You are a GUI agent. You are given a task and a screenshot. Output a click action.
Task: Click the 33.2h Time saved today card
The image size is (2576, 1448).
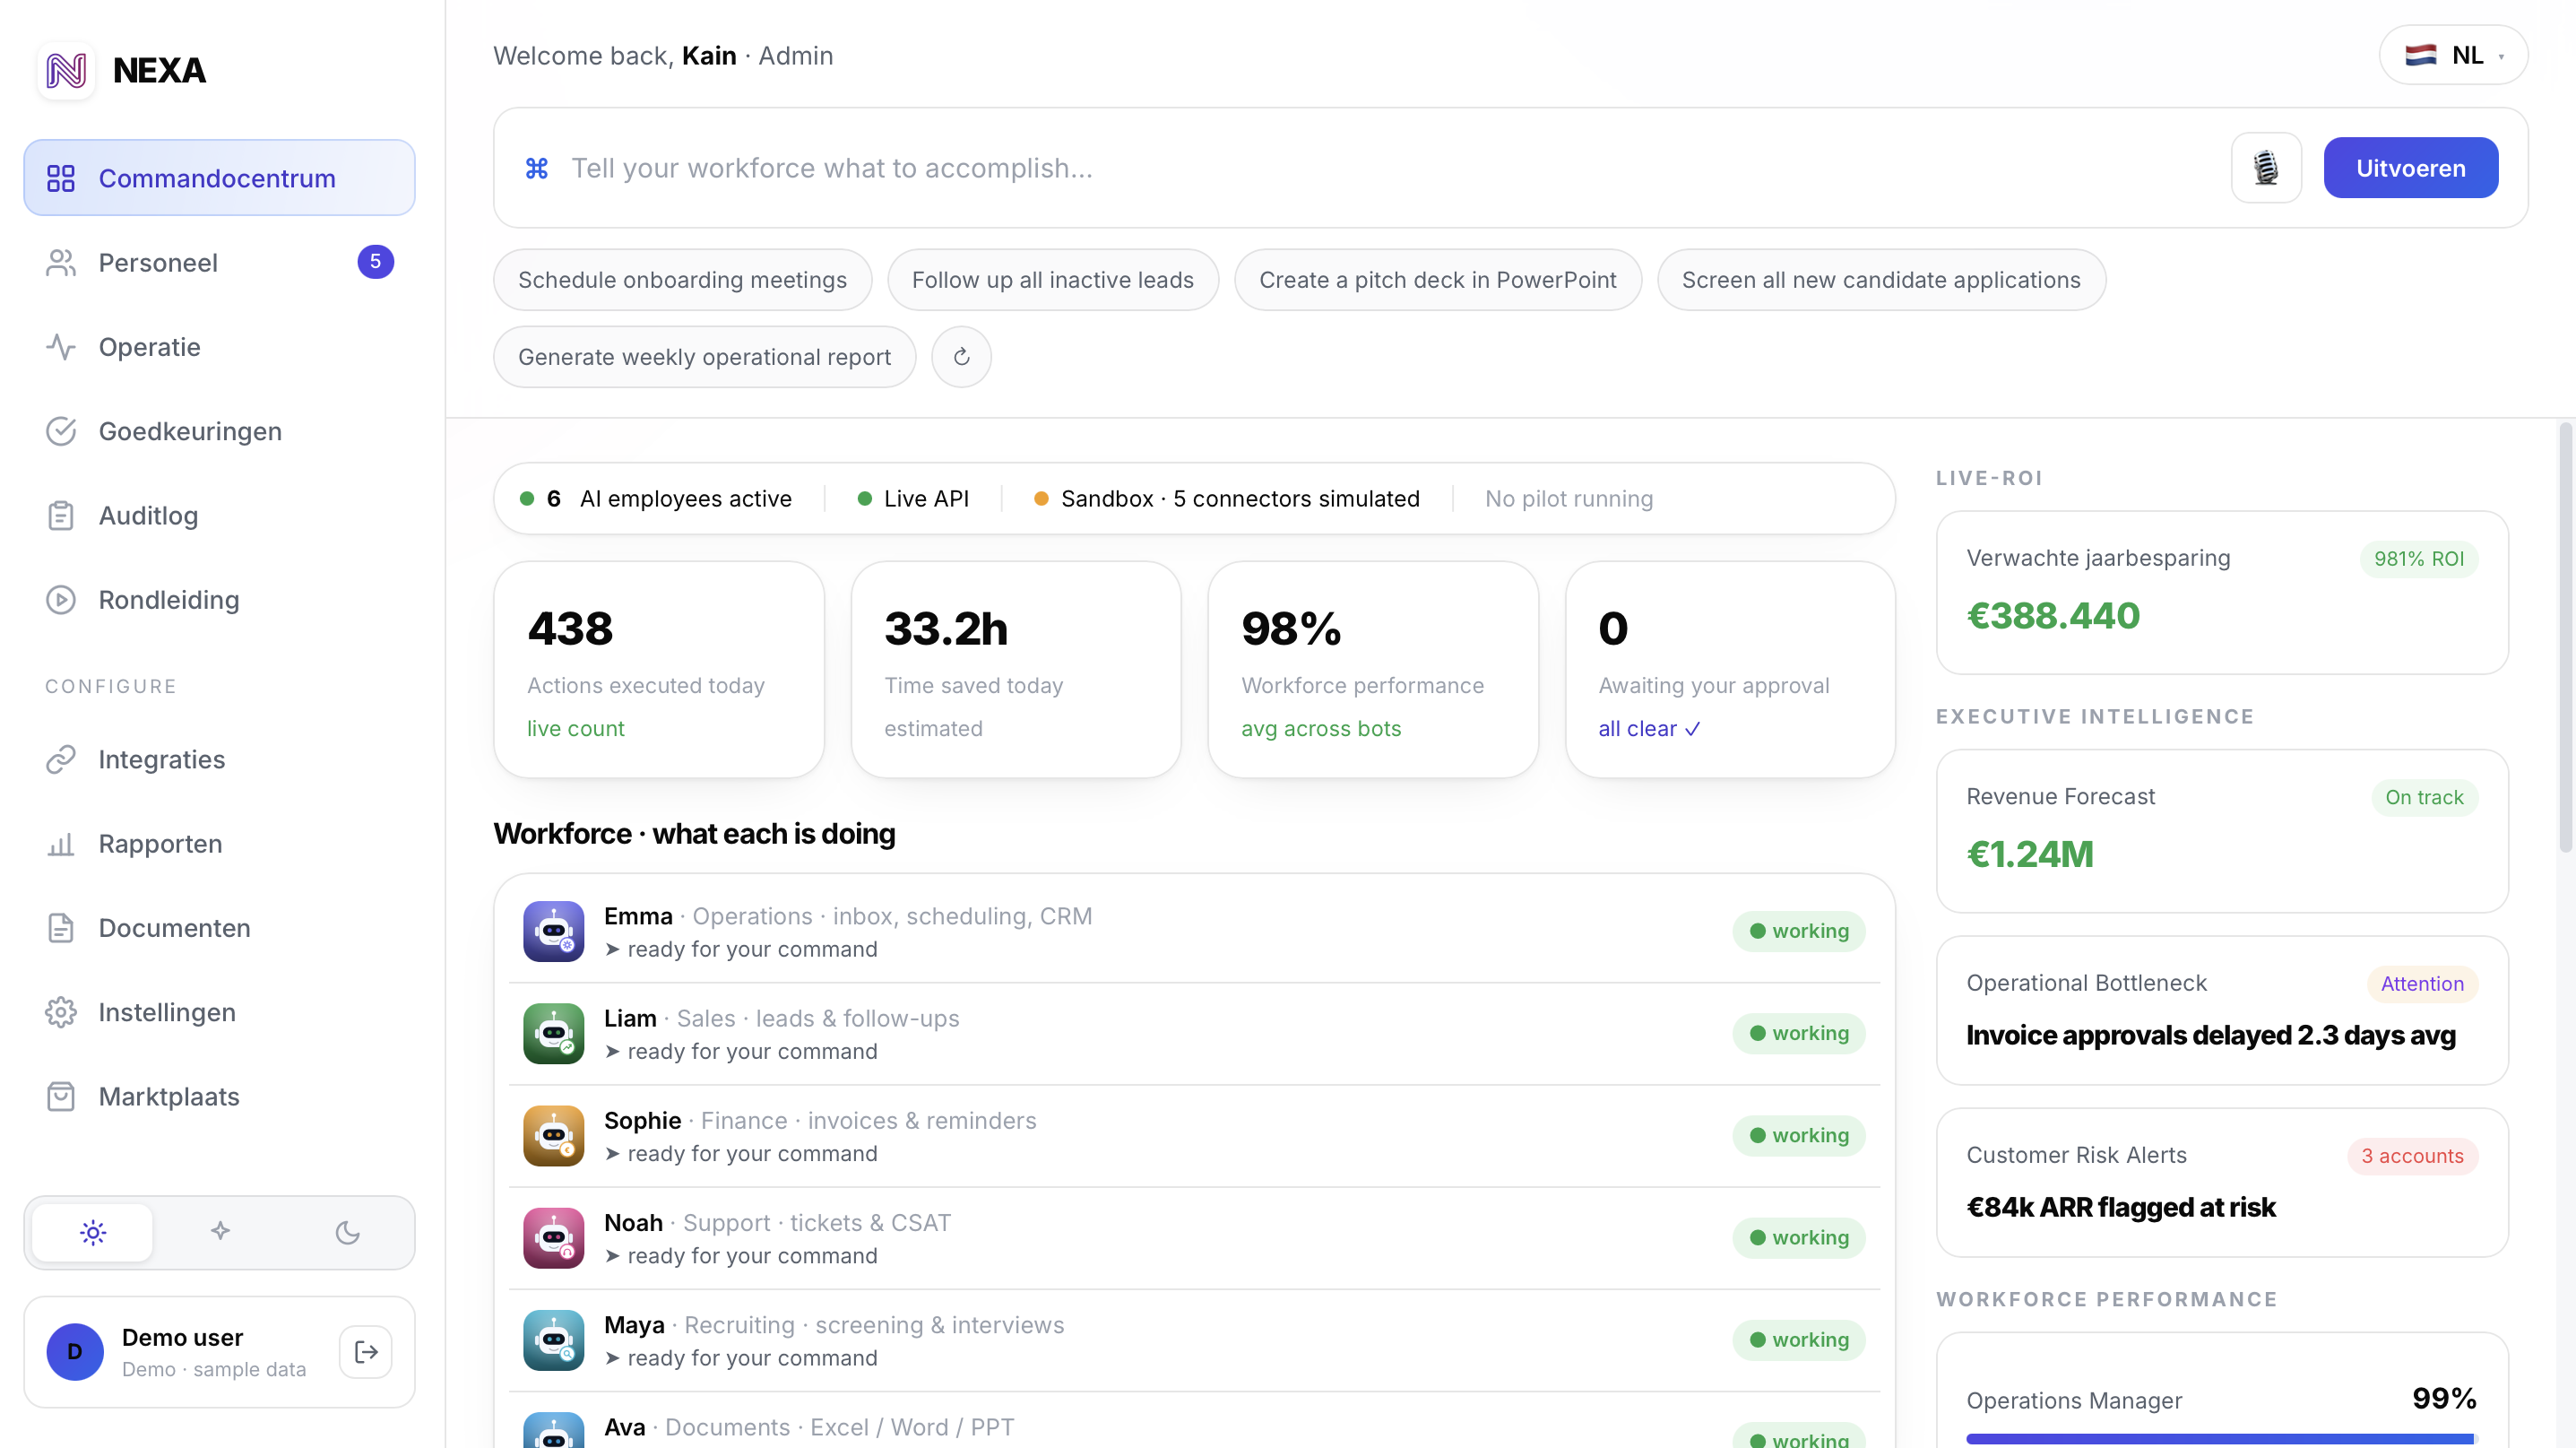(x=1016, y=669)
